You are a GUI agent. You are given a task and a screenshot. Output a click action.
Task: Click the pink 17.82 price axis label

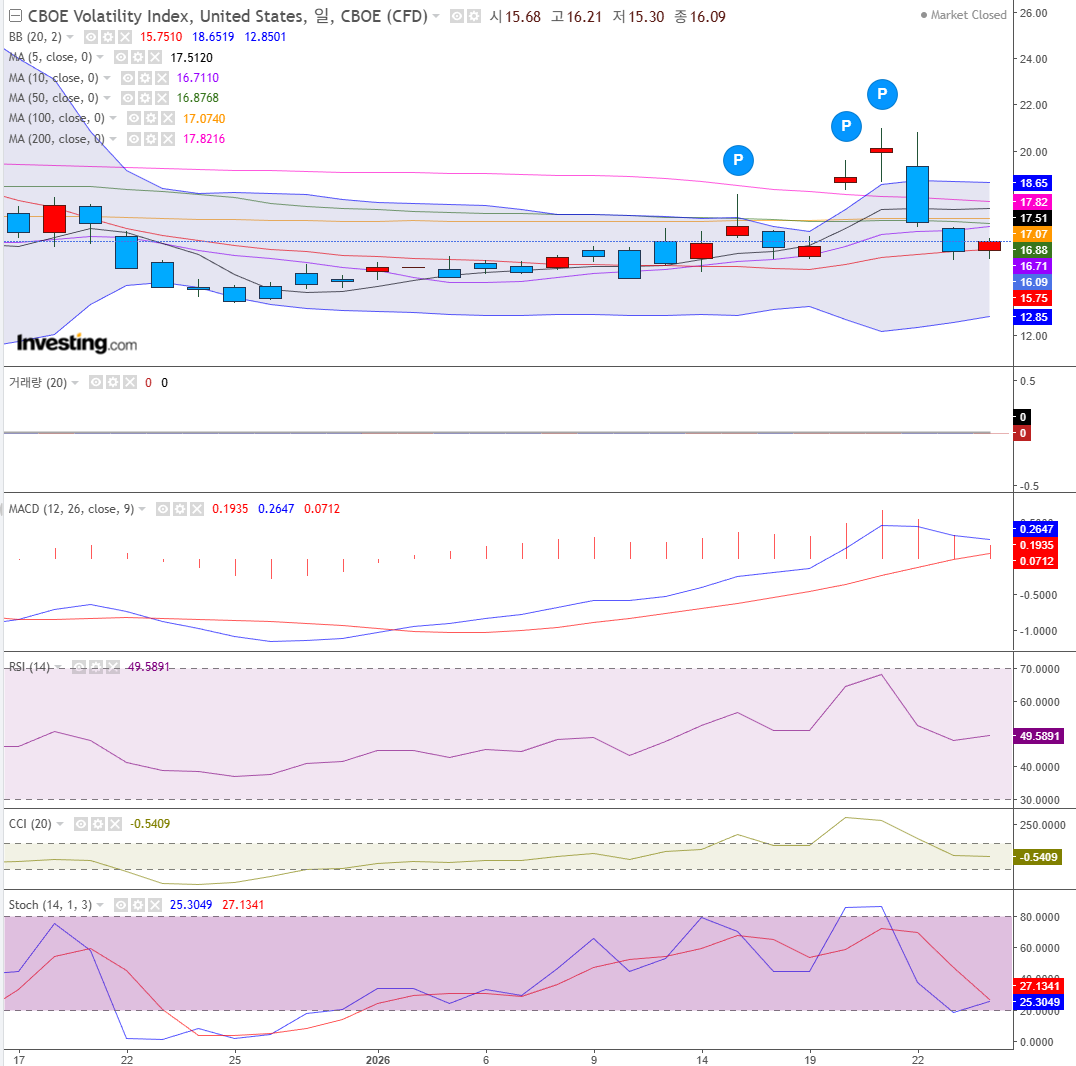(1033, 202)
